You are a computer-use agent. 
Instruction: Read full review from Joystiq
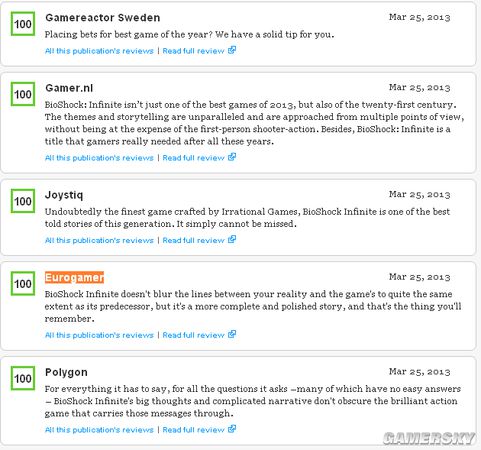click(x=193, y=240)
